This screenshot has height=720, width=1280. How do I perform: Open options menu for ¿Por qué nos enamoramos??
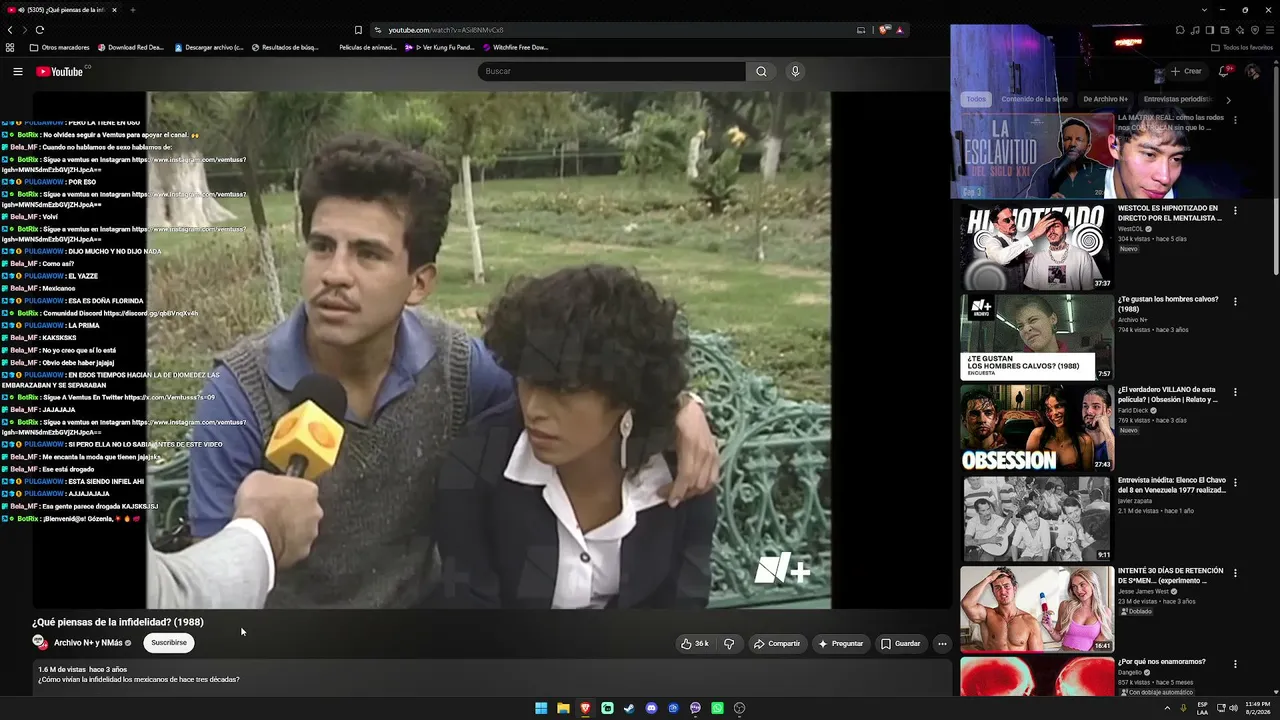[1235, 664]
